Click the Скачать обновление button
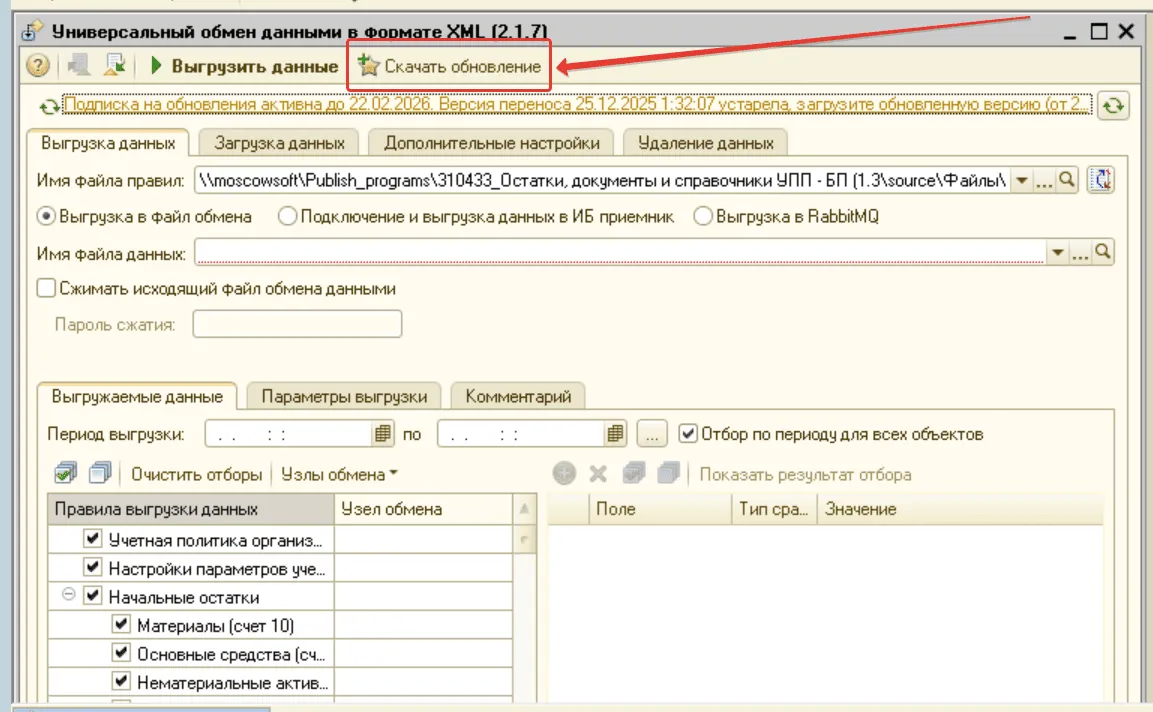Viewport: 1153px width, 712px height. pyautogui.click(x=450, y=67)
